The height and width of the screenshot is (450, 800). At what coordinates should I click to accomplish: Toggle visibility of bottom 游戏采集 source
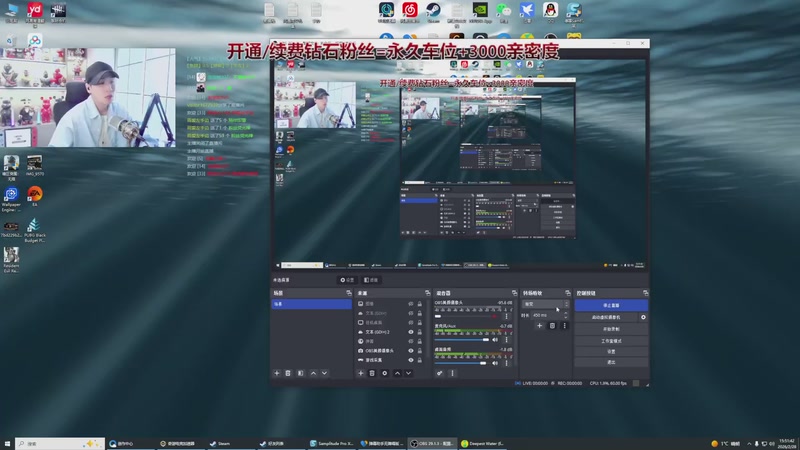(411, 360)
